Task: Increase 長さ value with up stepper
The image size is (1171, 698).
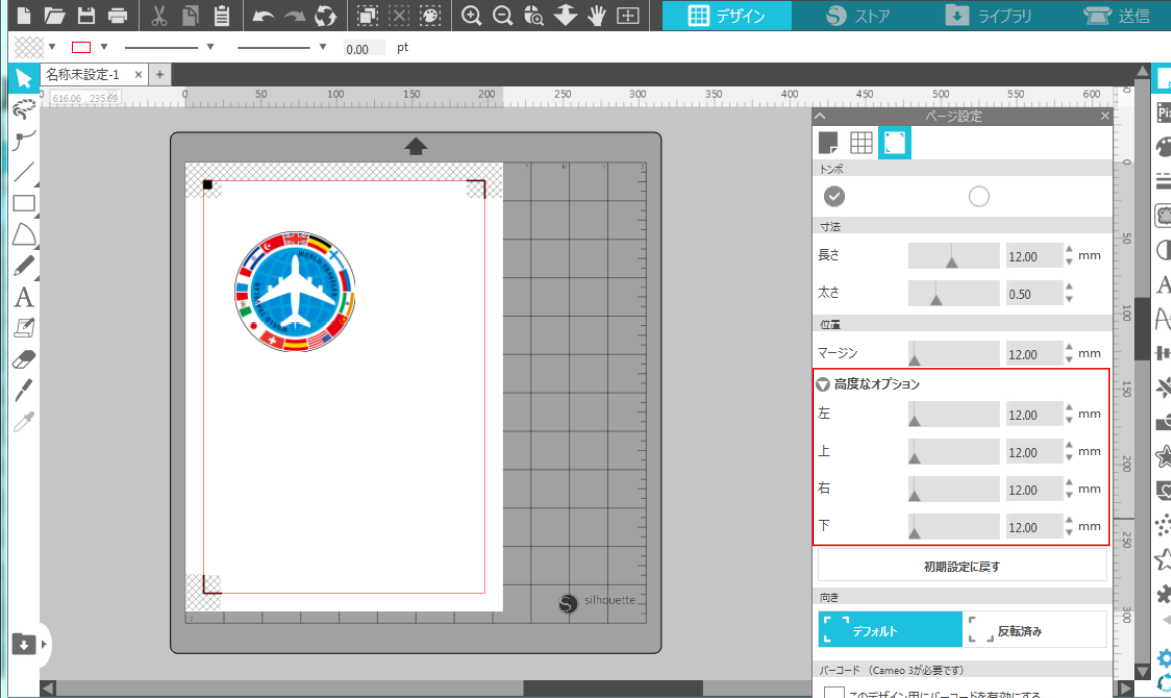Action: pos(1069,250)
